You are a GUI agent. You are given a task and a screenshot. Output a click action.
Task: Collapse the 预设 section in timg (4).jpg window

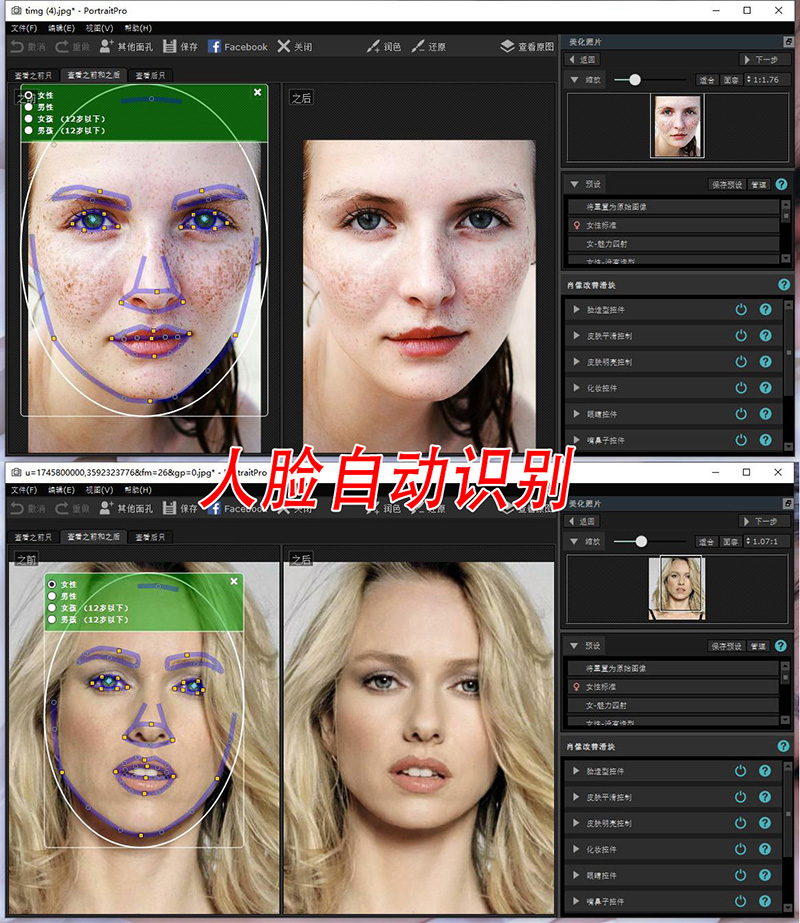[x=574, y=184]
